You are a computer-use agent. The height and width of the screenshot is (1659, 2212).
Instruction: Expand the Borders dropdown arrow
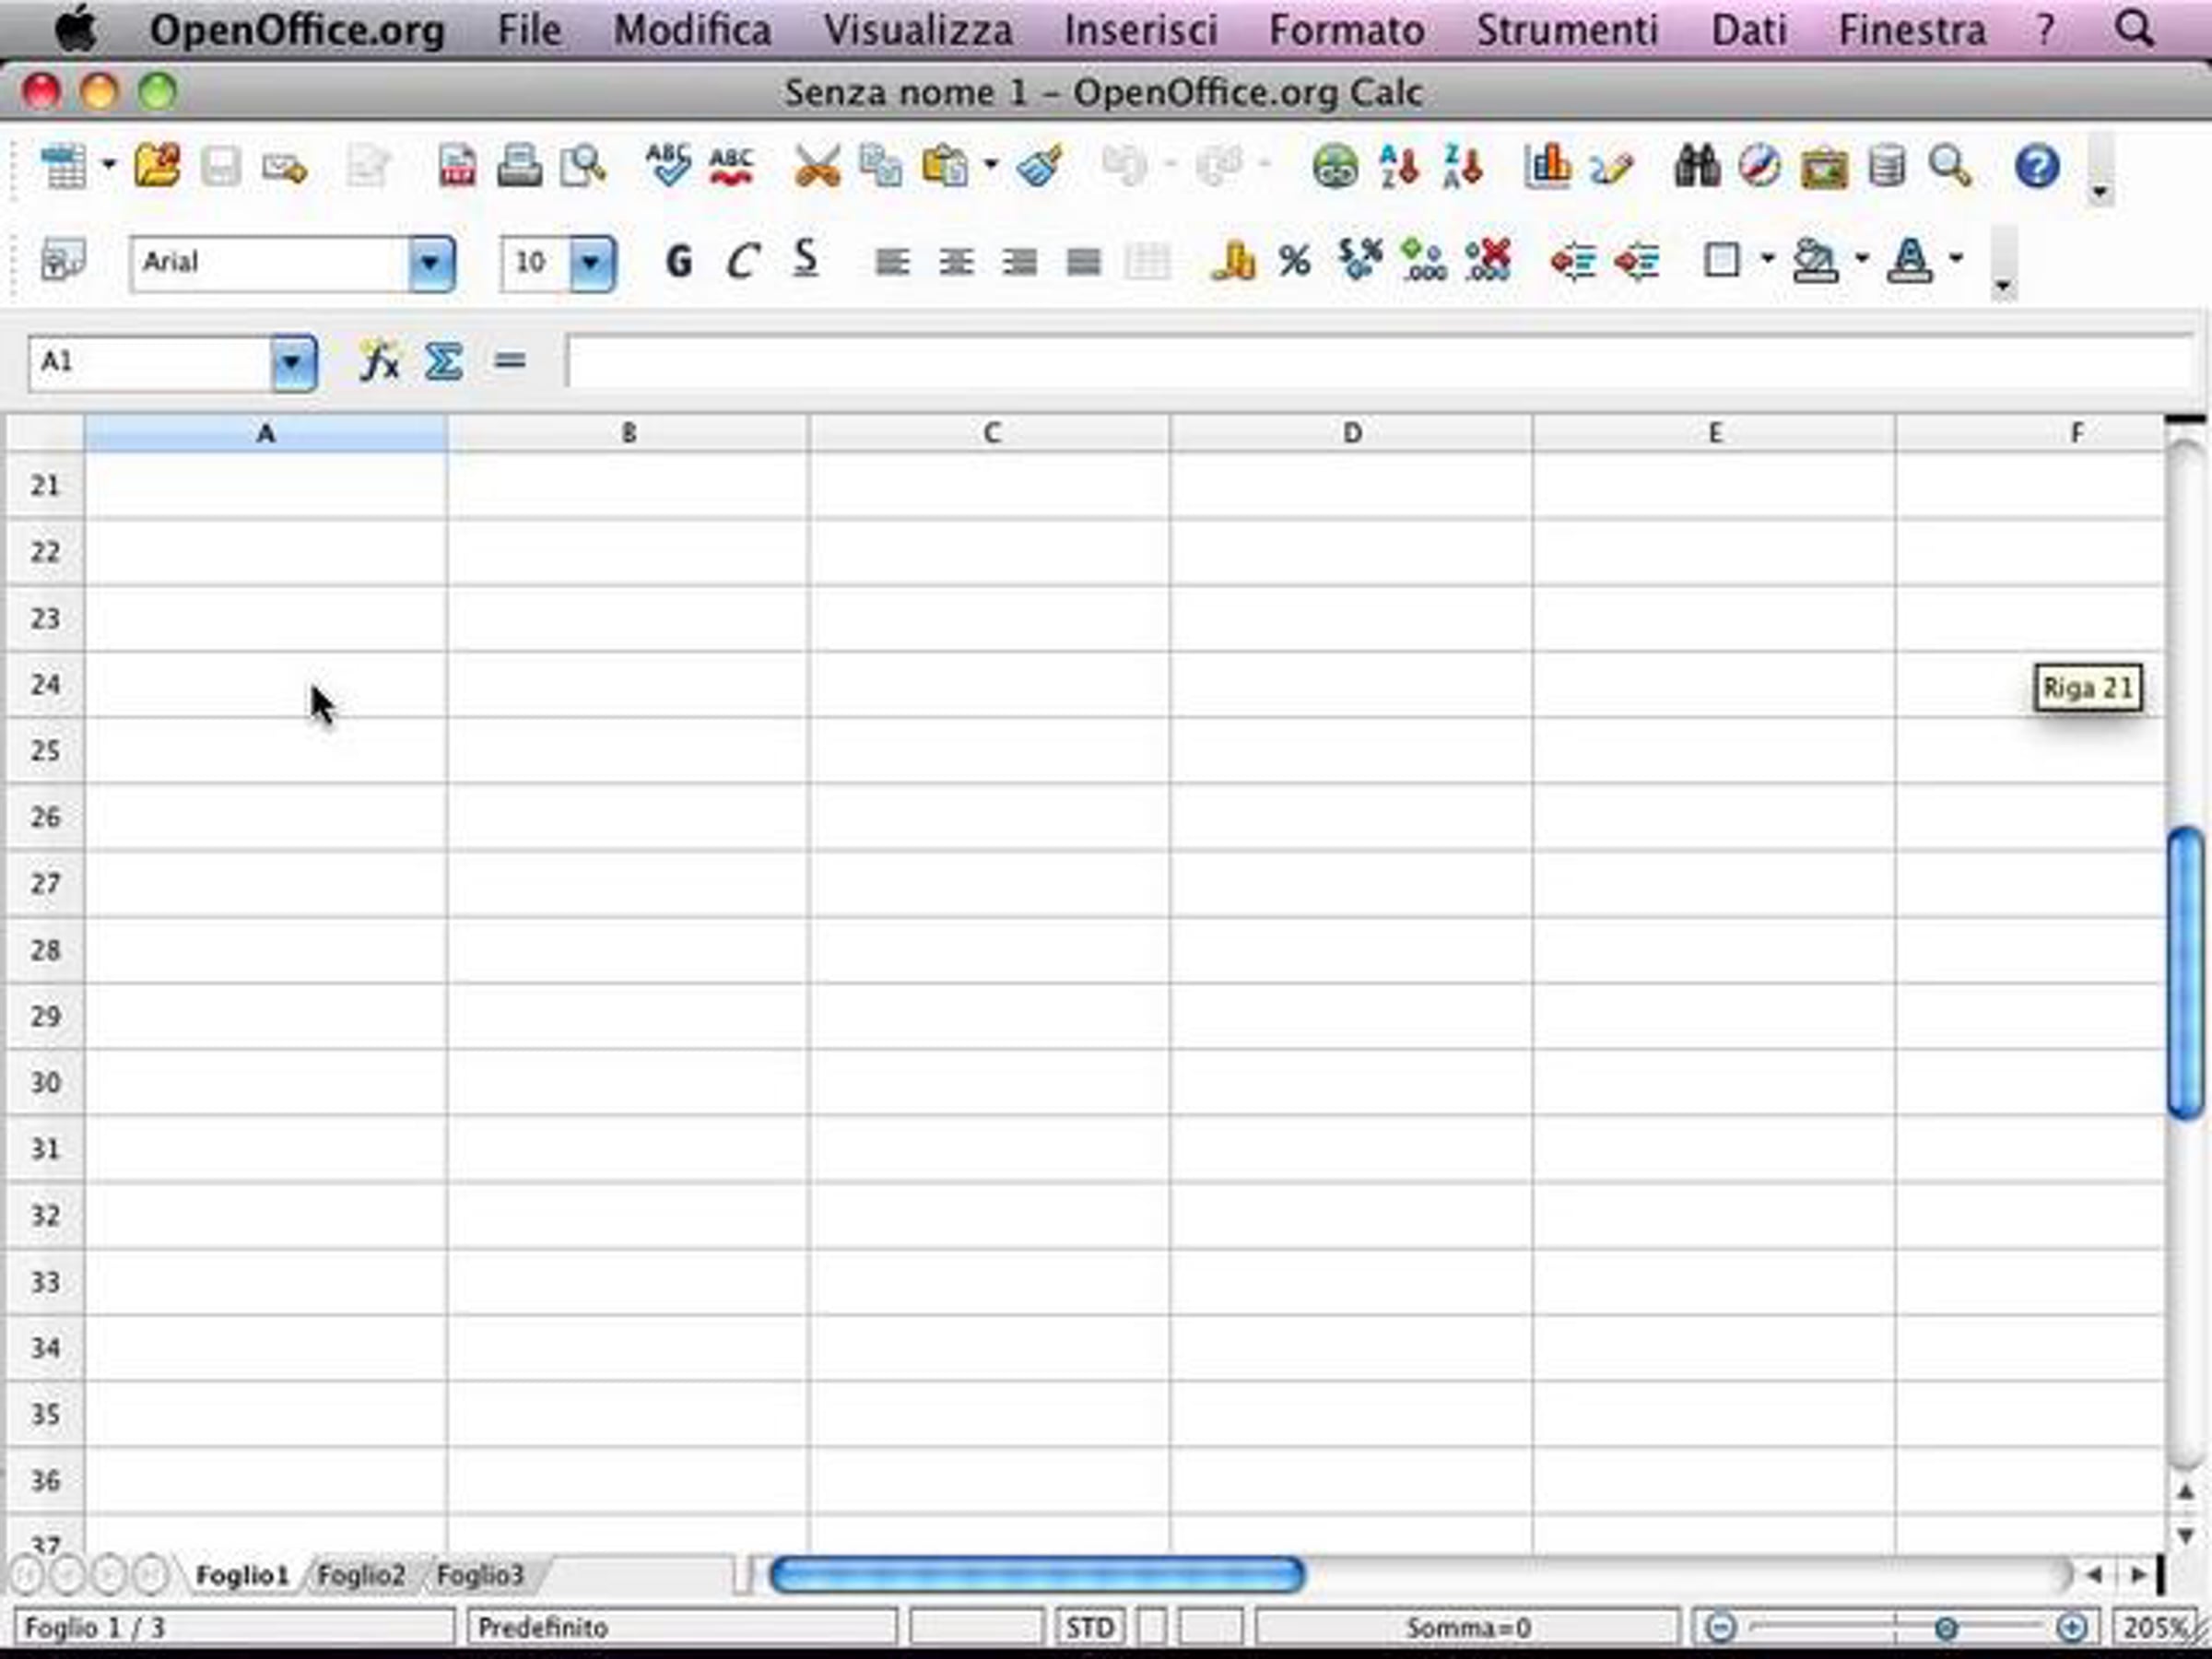[x=1767, y=260]
